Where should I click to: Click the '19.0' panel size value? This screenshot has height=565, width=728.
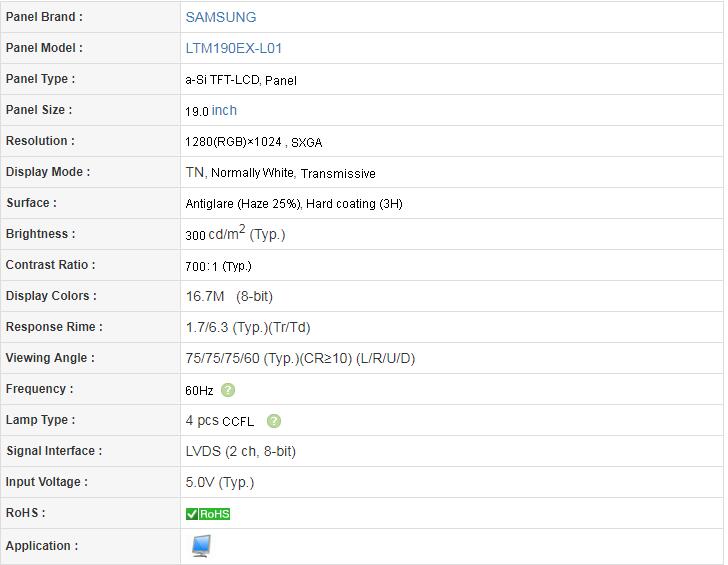197,111
